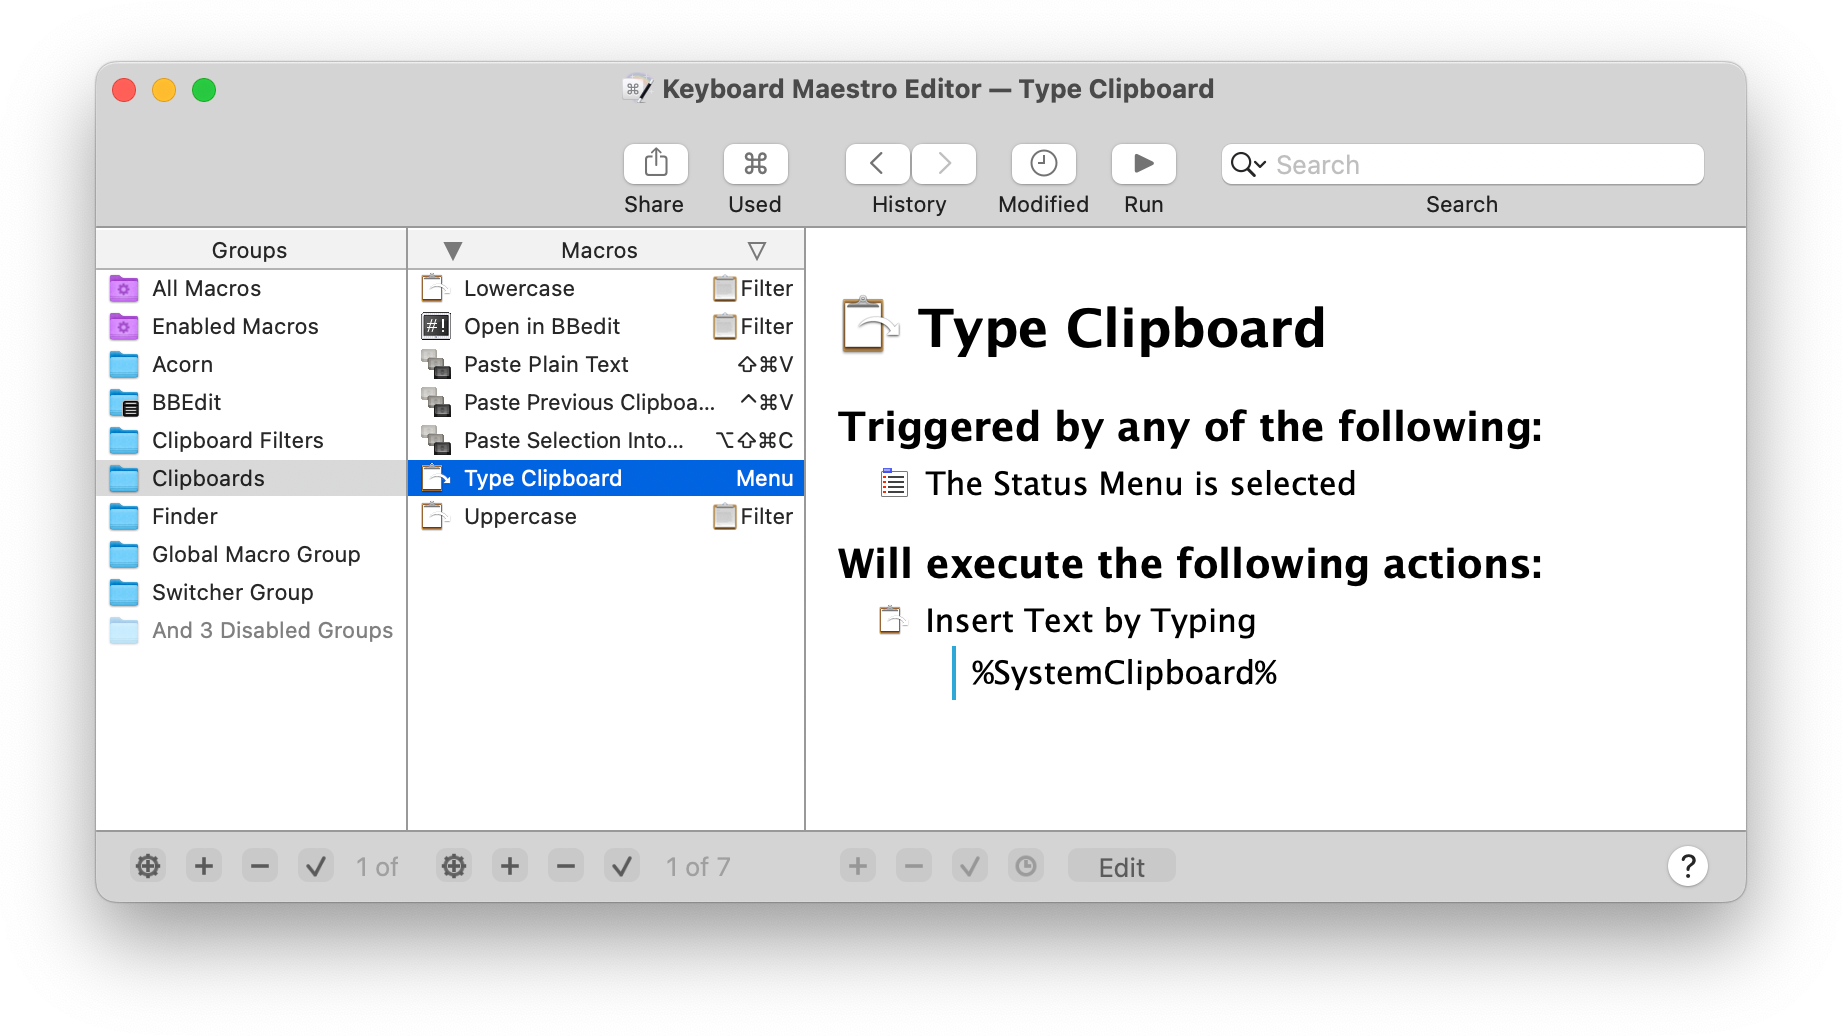The height and width of the screenshot is (1036, 1842).
Task: Toggle the selected group's enabled checkmark
Action: point(316,866)
